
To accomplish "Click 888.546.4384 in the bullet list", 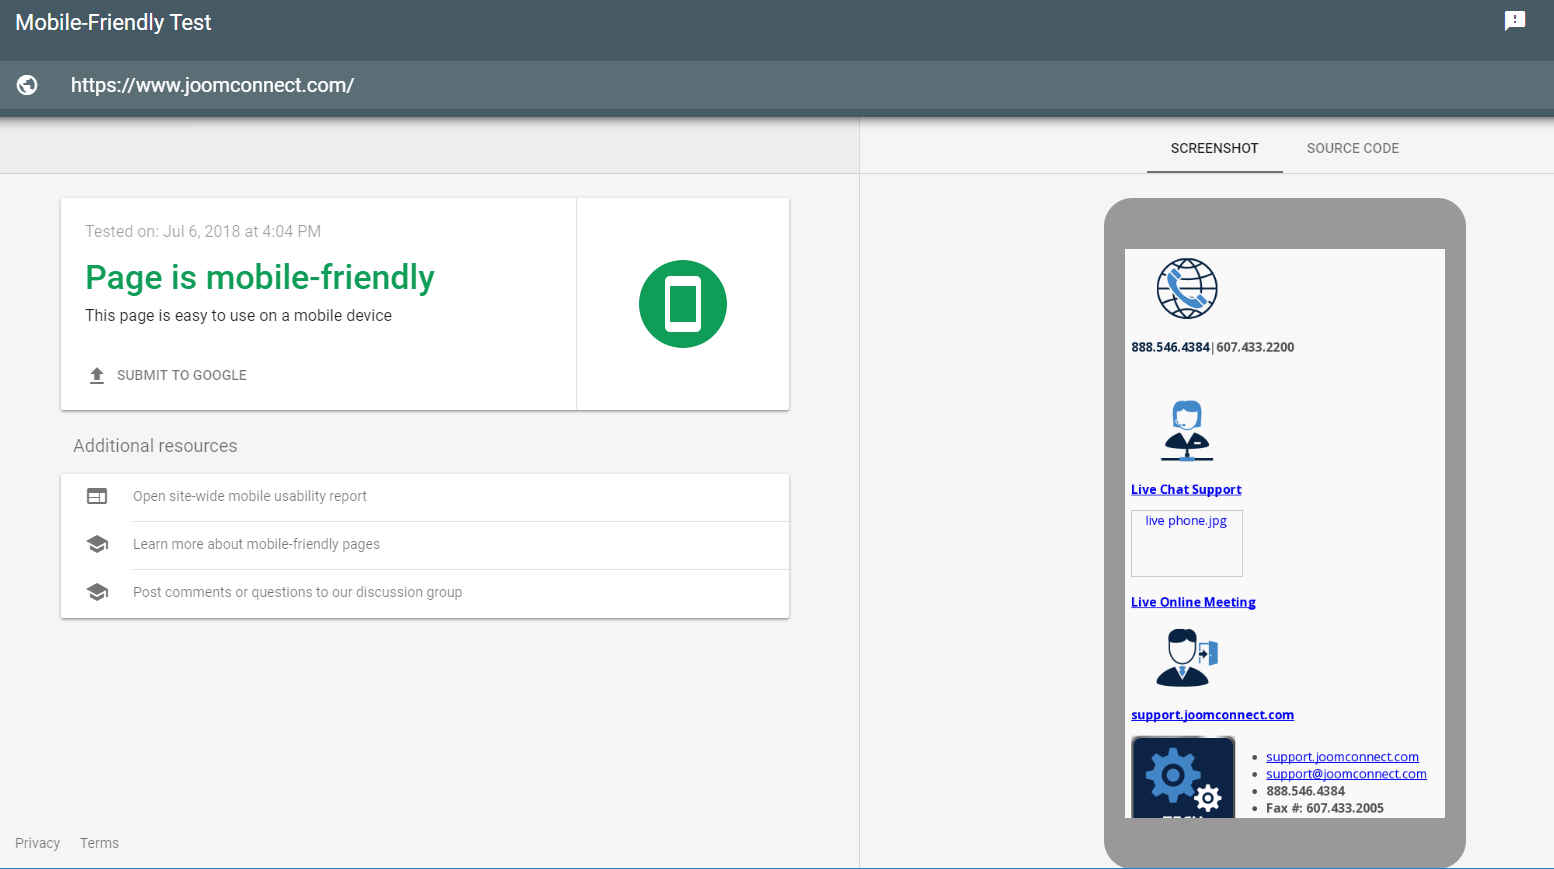I will tap(1305, 791).
